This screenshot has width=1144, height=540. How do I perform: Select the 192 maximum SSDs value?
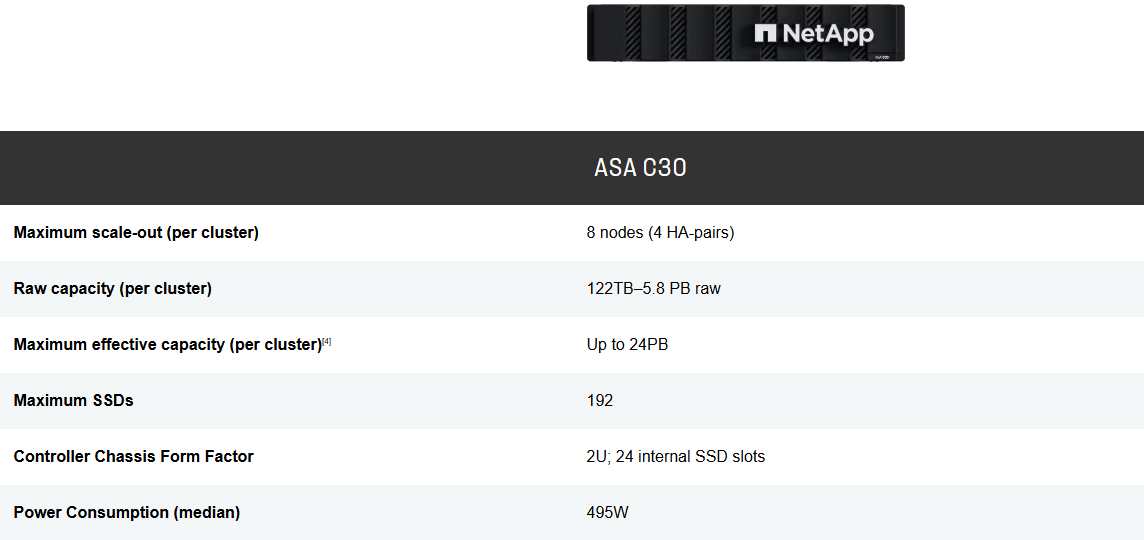tap(600, 401)
